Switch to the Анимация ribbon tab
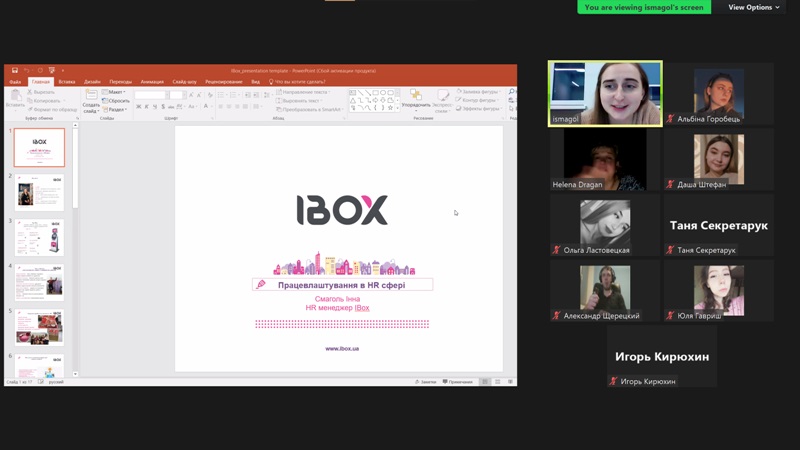 click(152, 82)
